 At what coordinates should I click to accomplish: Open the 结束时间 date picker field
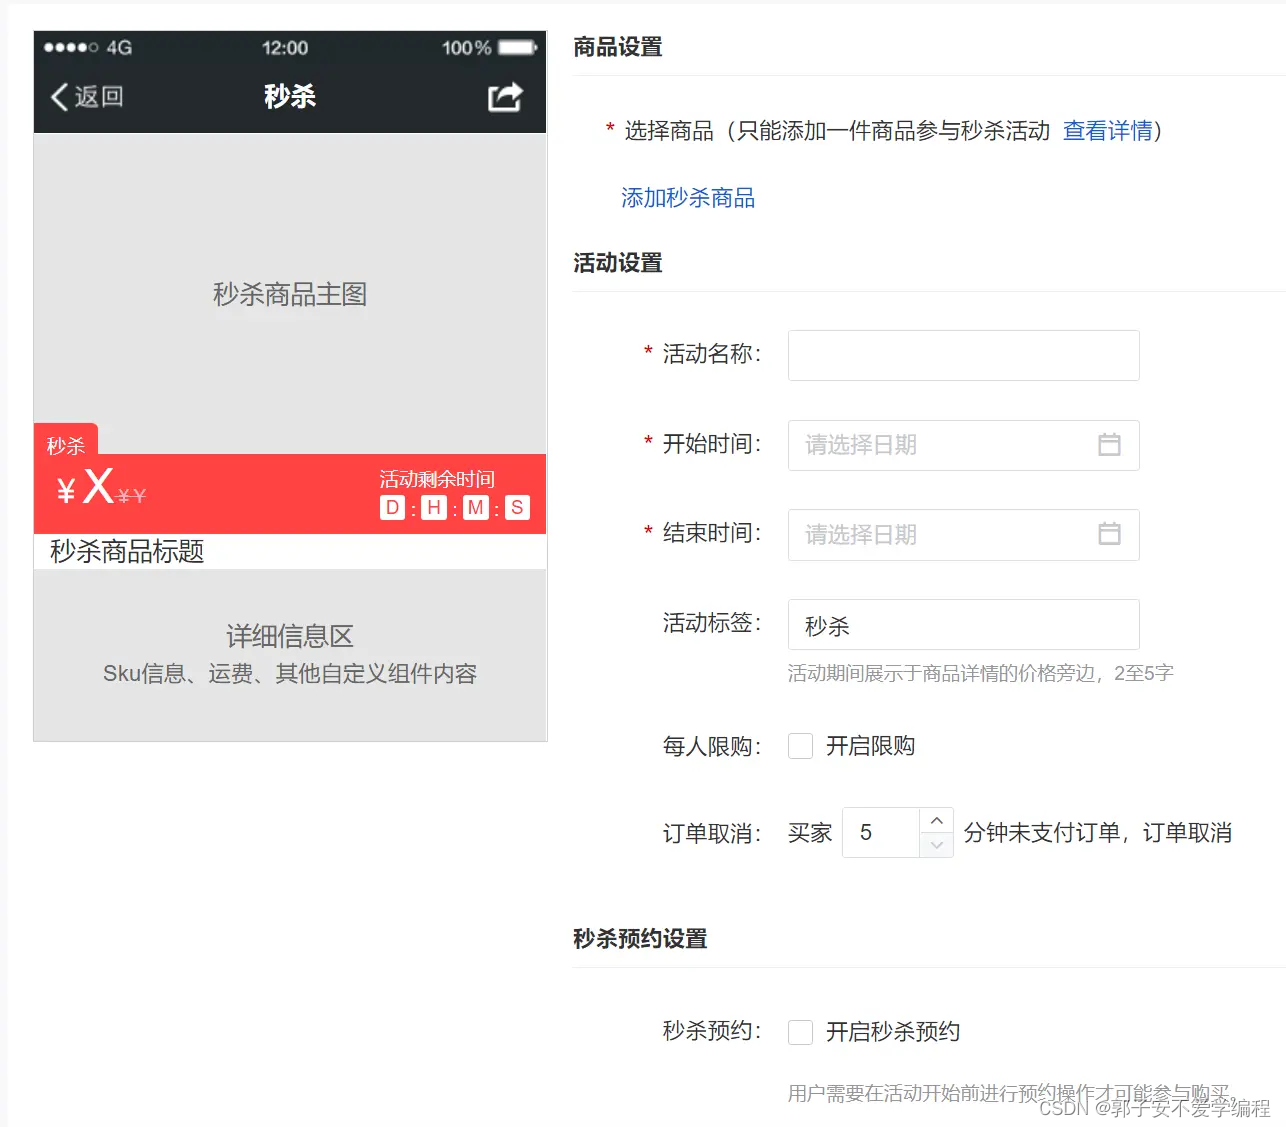click(x=963, y=535)
